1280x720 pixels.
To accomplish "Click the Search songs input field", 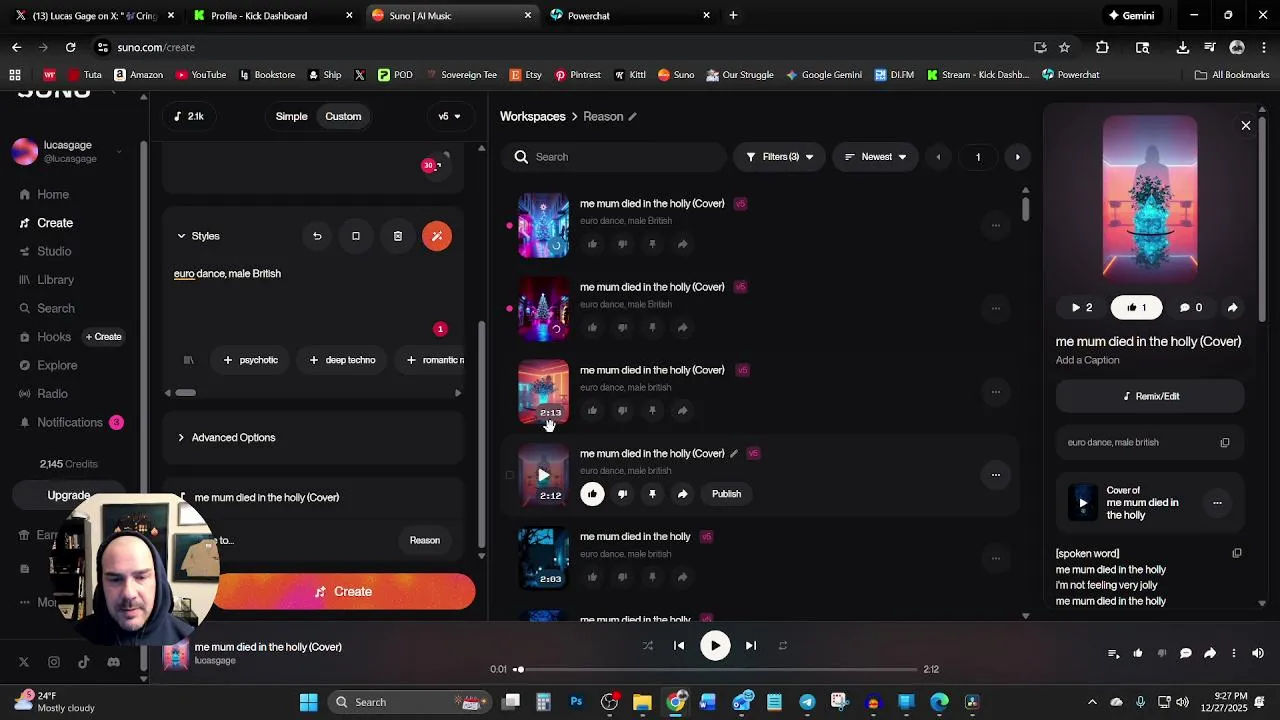I will 616,157.
